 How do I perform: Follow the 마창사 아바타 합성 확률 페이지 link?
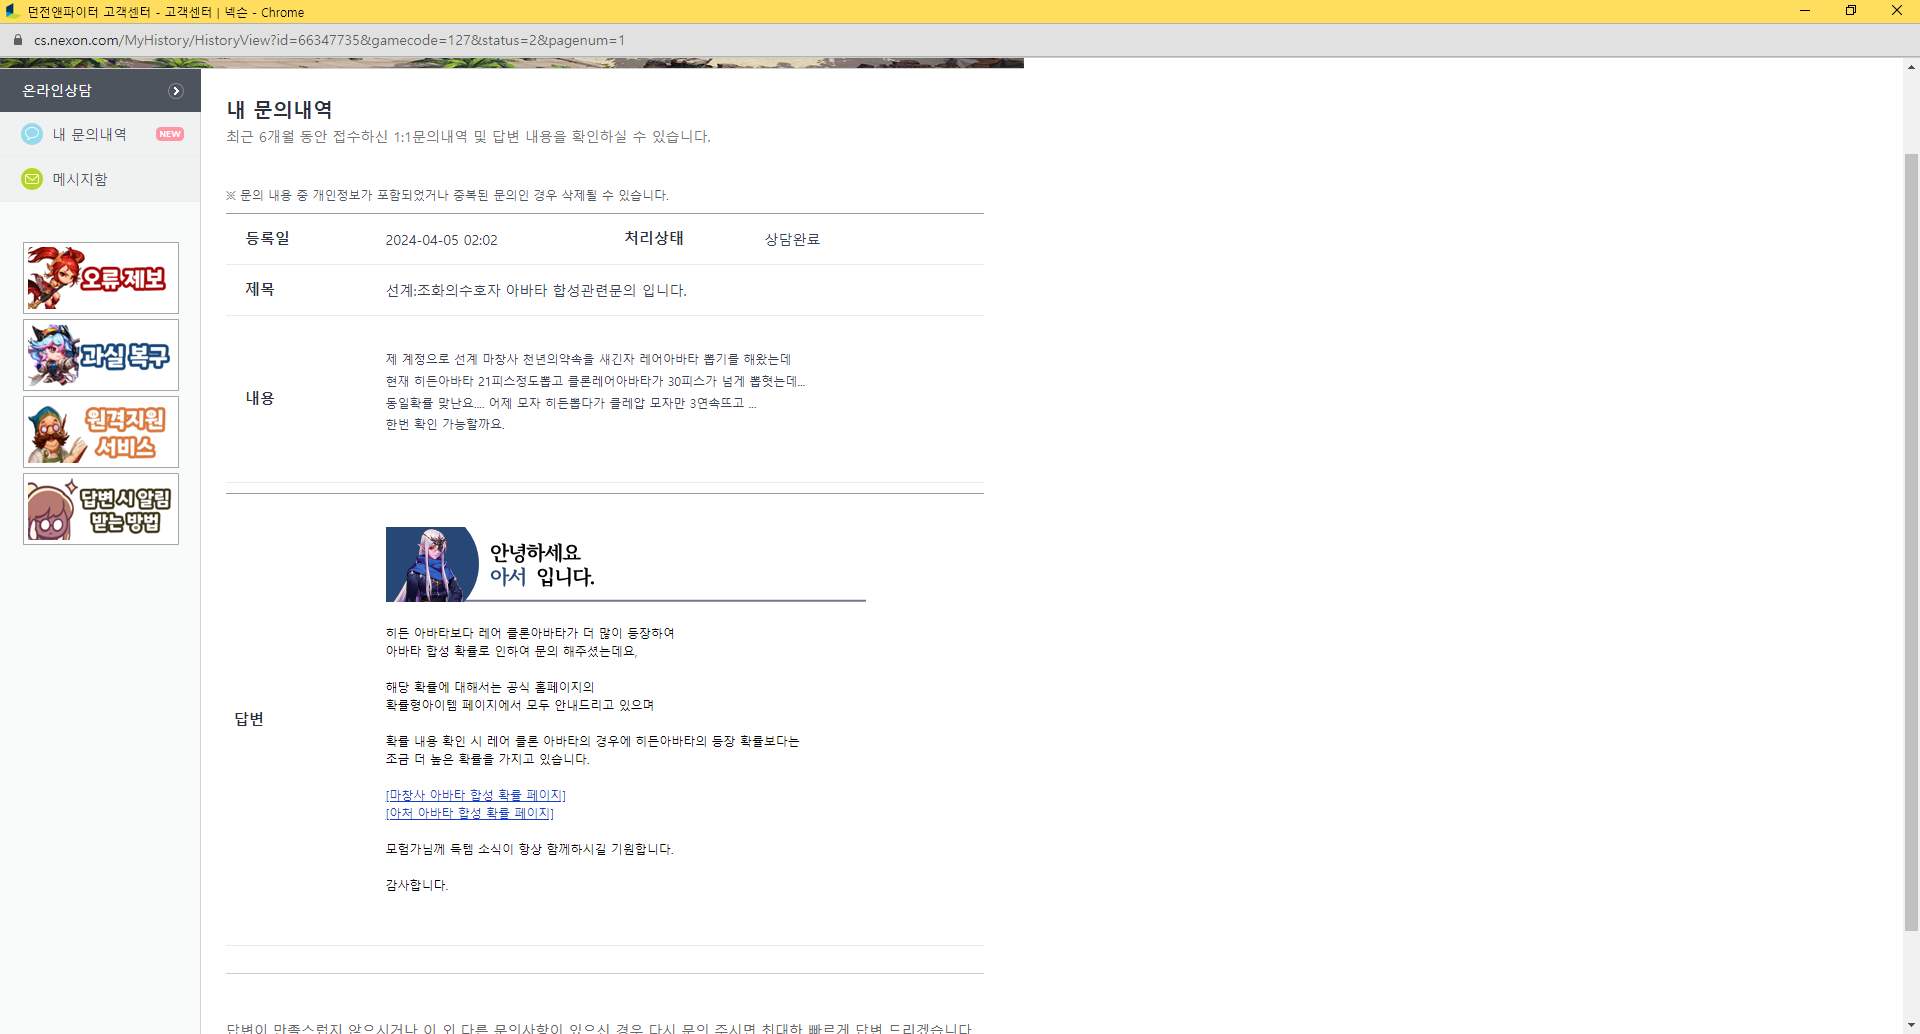click(476, 795)
